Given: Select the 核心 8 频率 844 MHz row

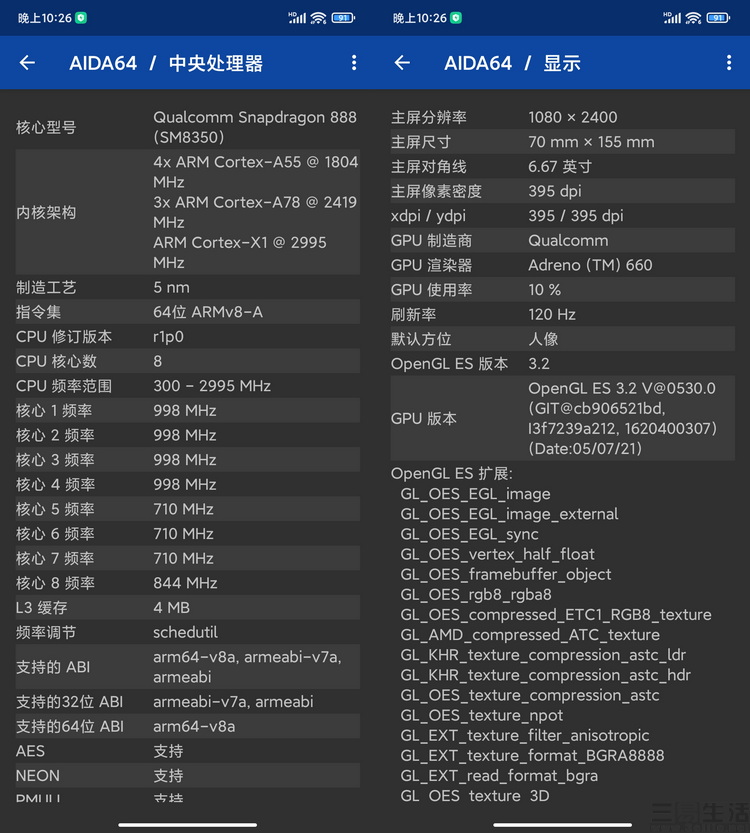Looking at the screenshot, I should click(x=188, y=583).
